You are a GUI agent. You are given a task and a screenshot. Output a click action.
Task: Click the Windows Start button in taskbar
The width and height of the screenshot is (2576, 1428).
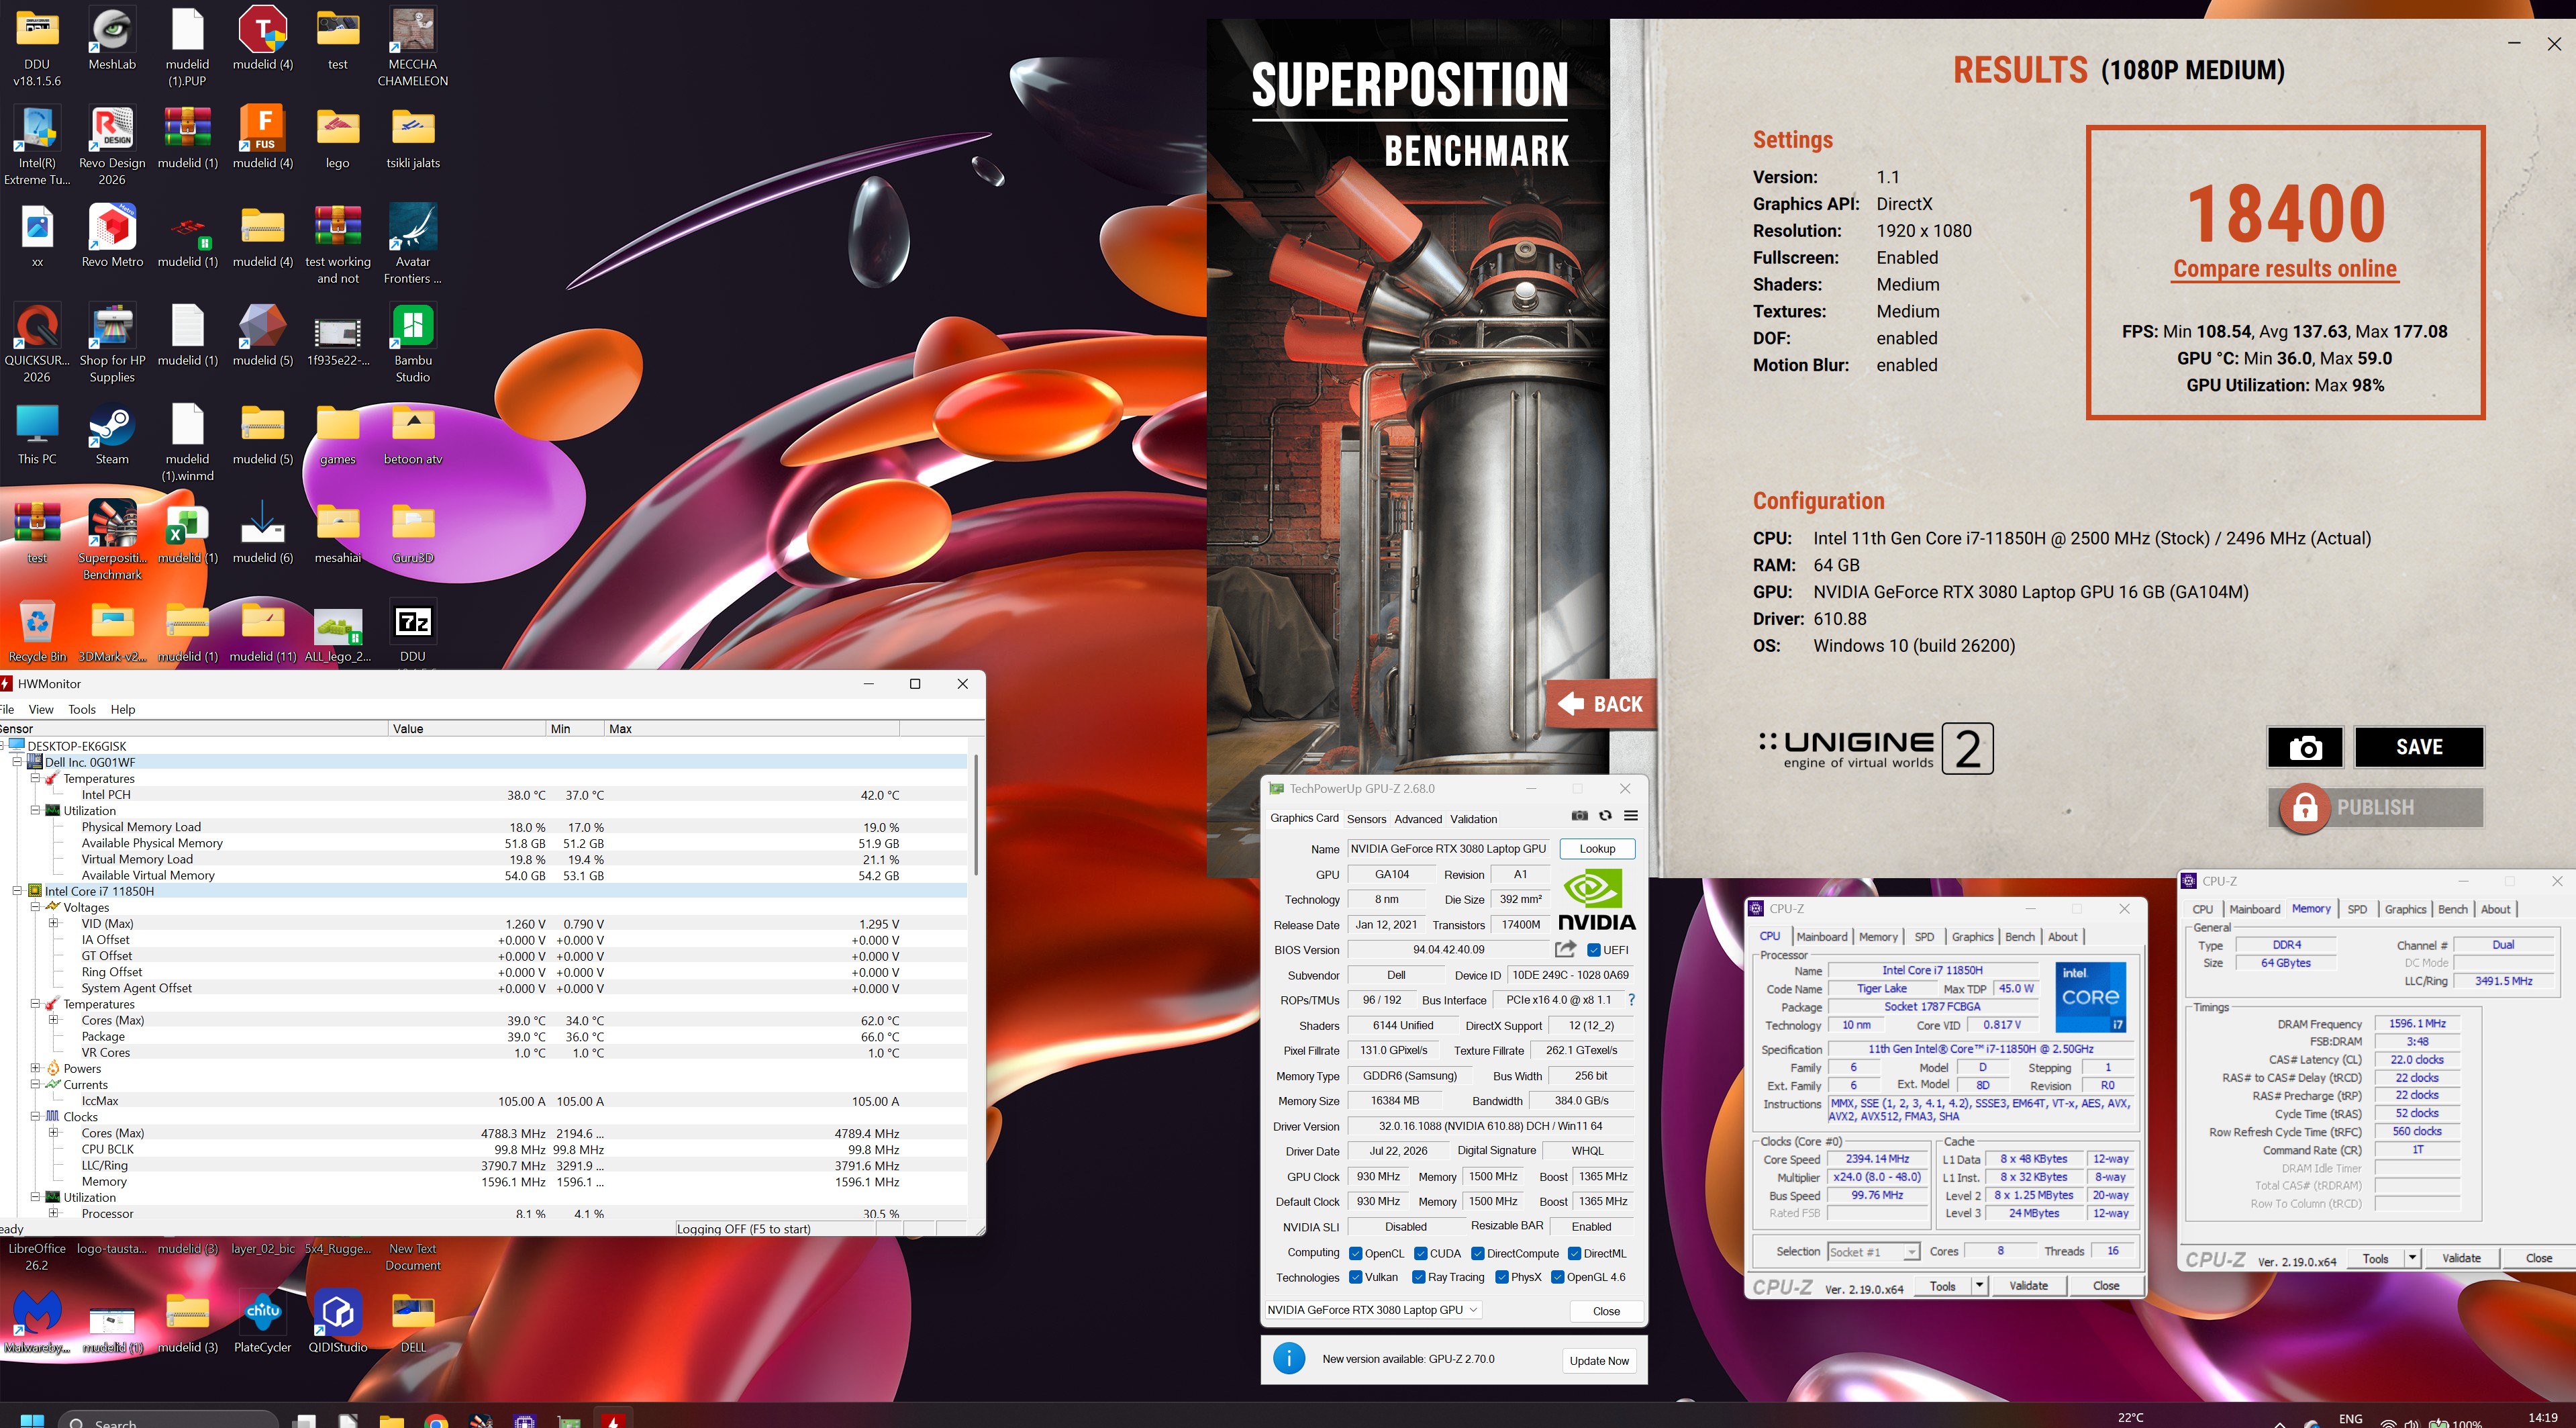click(32, 1420)
